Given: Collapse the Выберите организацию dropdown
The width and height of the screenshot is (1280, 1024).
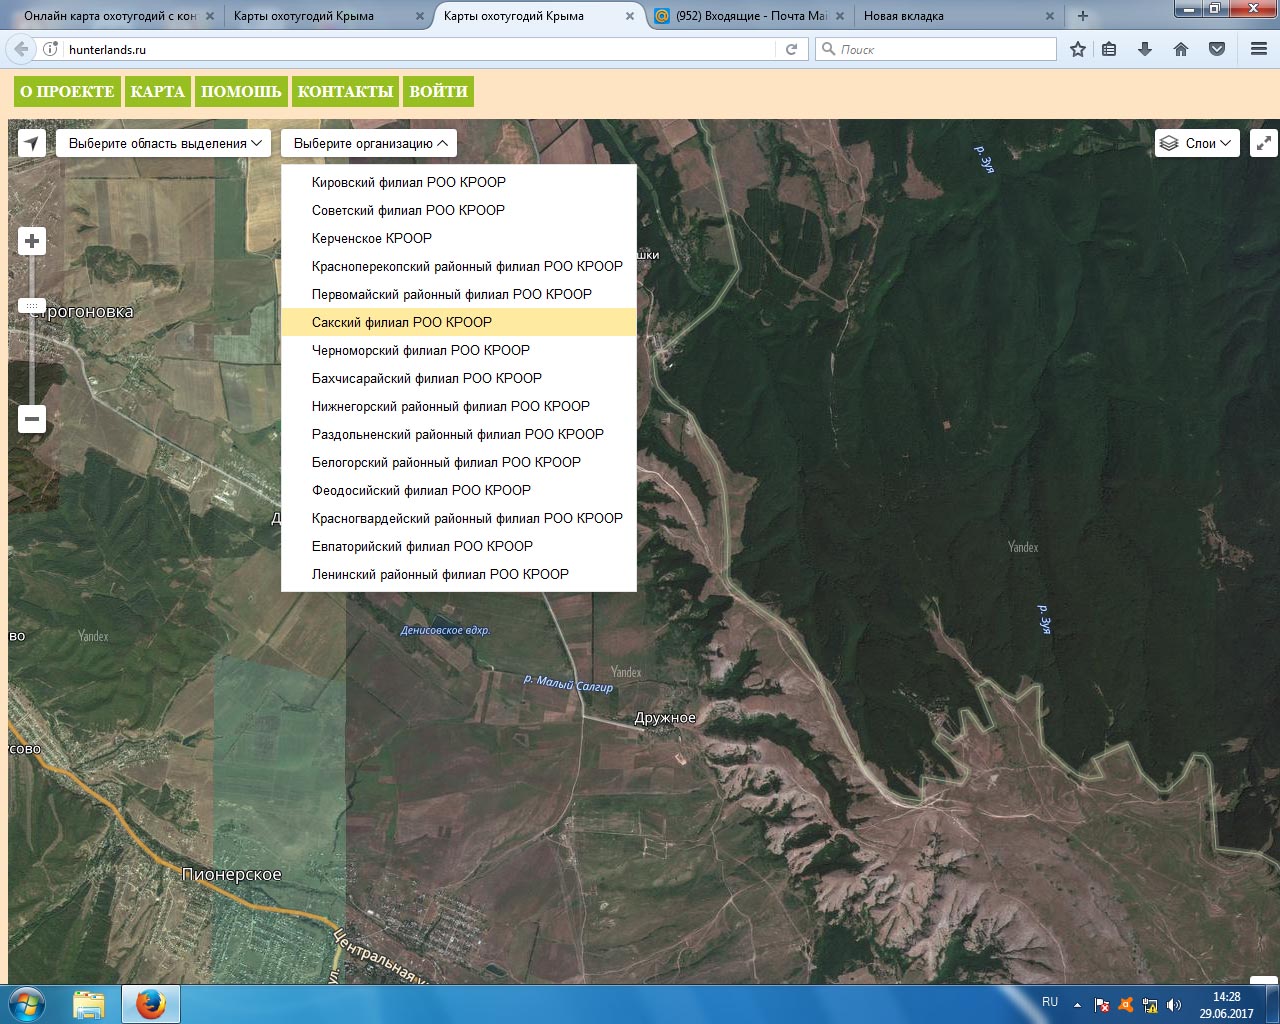Looking at the screenshot, I should [x=369, y=143].
